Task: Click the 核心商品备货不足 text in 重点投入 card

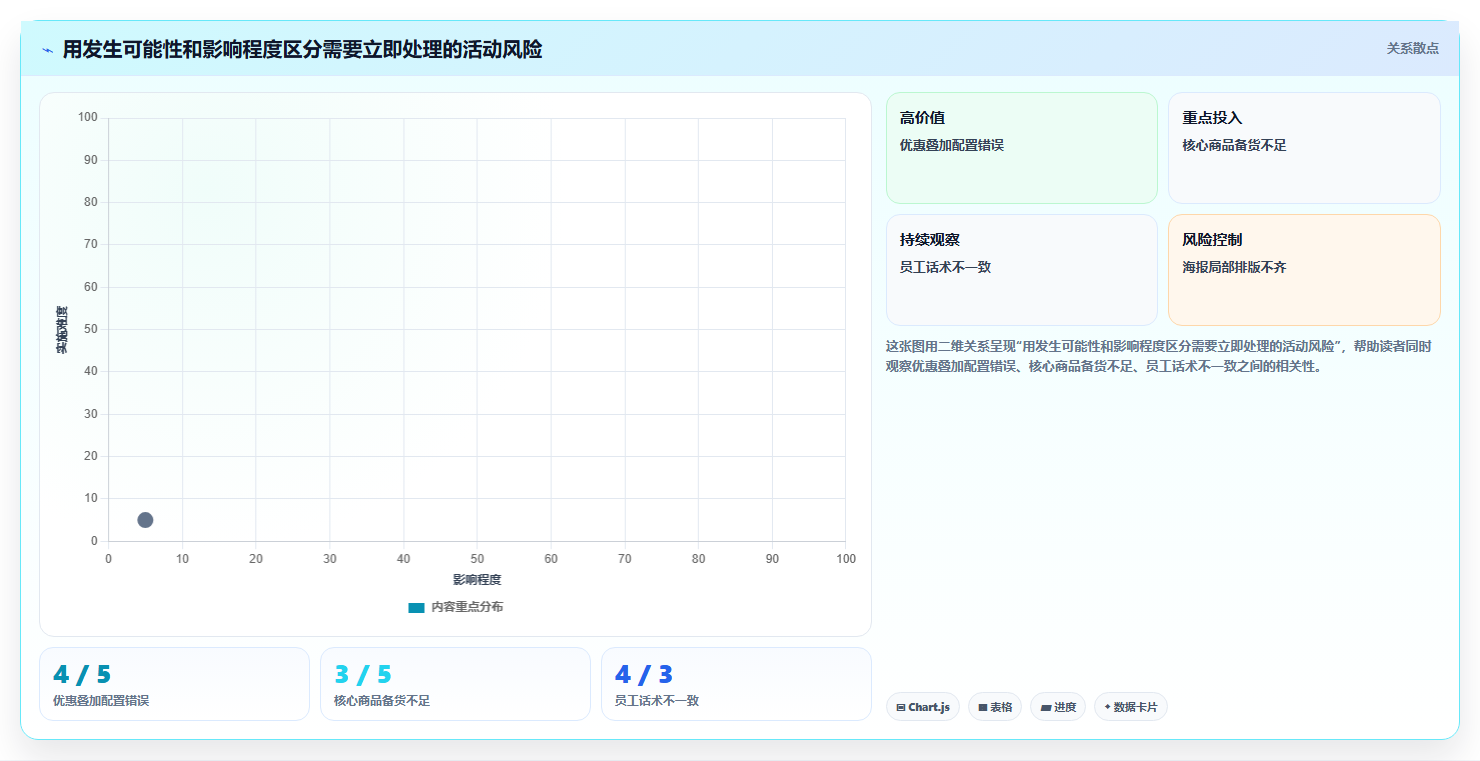Action: 1234,145
